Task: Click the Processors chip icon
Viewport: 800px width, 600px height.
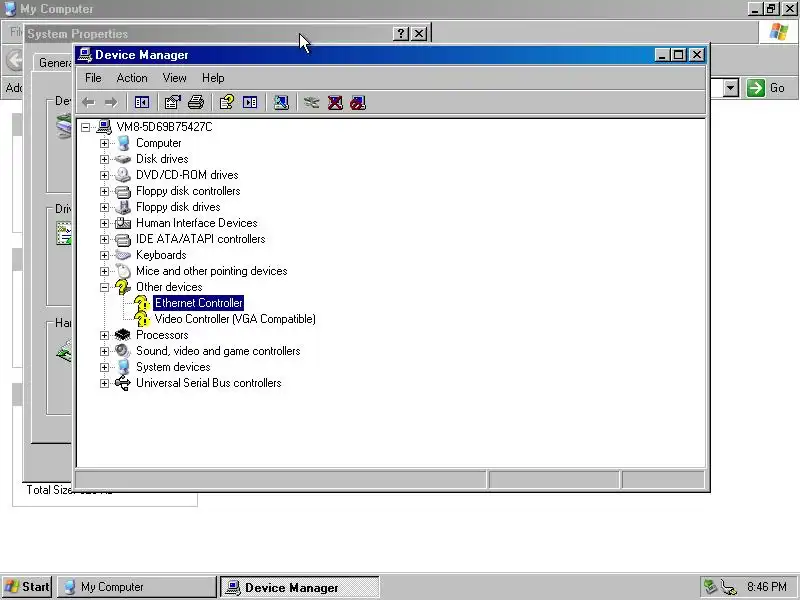Action: point(122,335)
